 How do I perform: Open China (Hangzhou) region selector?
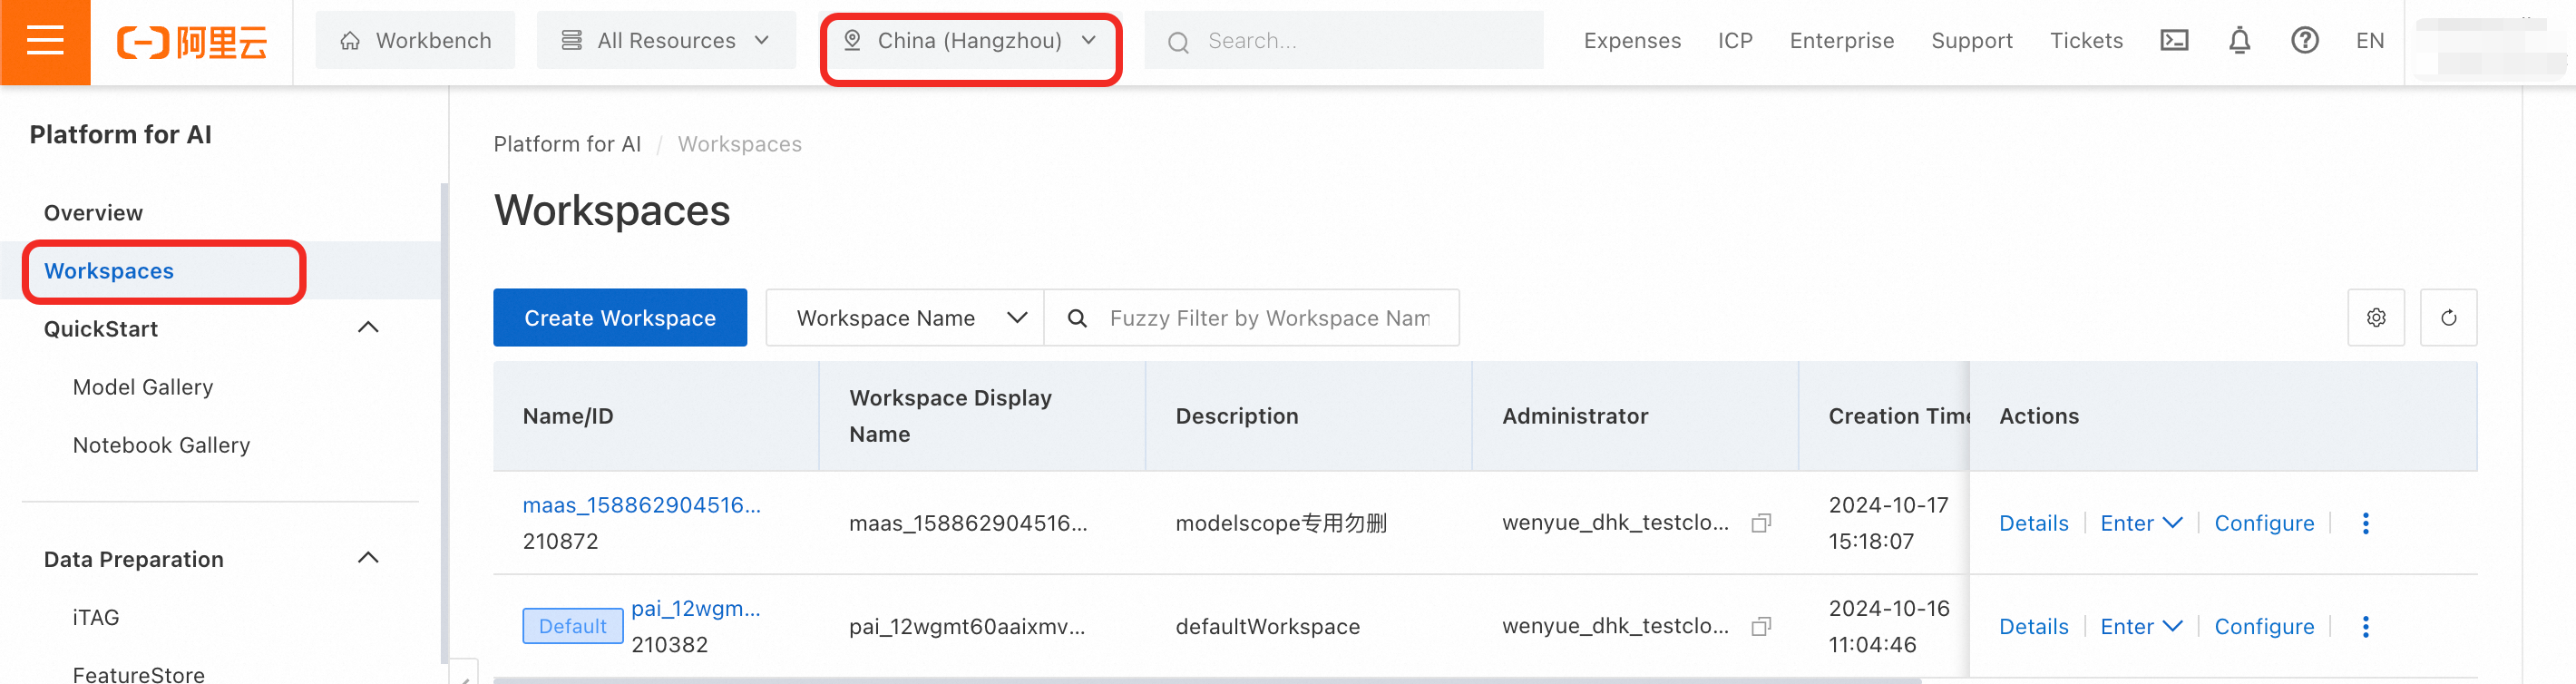pyautogui.click(x=970, y=41)
